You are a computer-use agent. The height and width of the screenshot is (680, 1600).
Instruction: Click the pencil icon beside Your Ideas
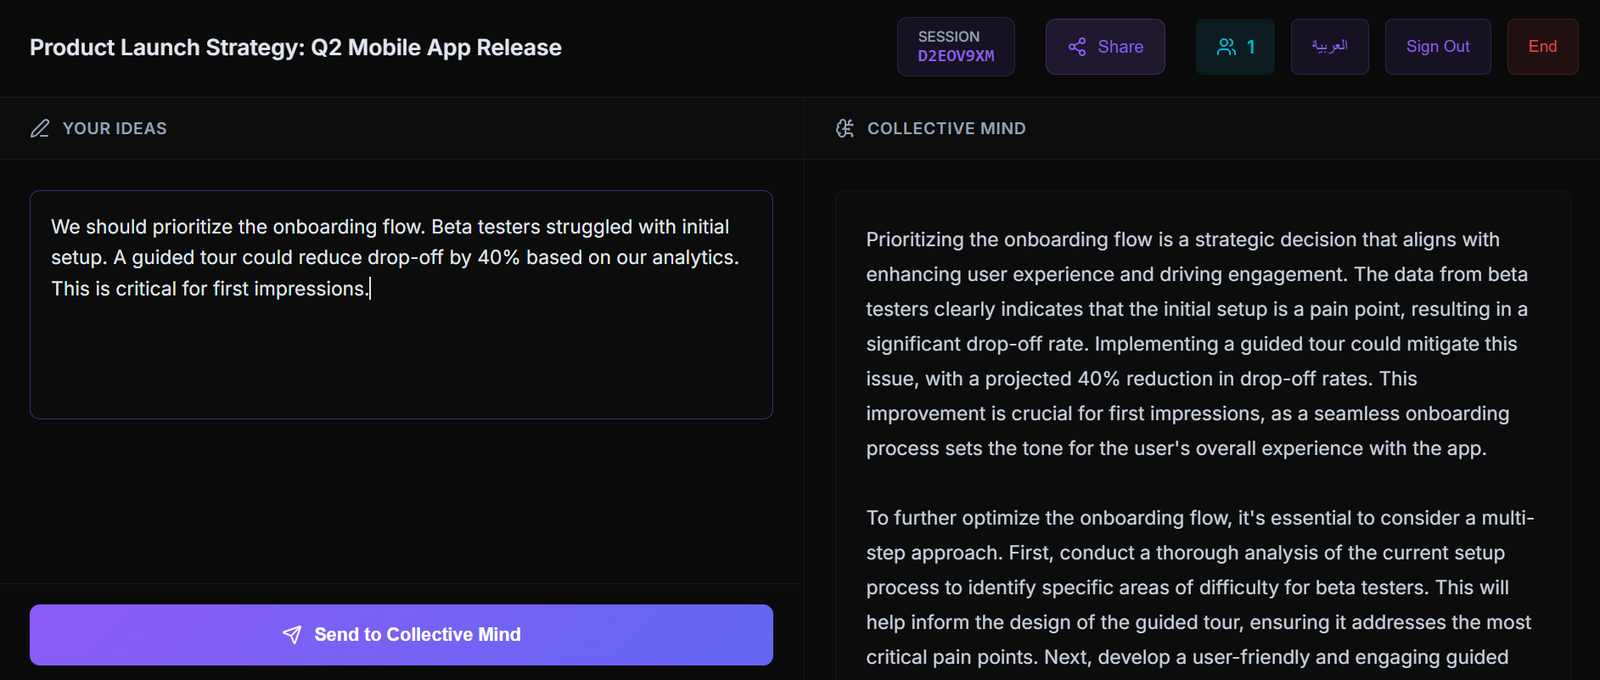point(40,128)
